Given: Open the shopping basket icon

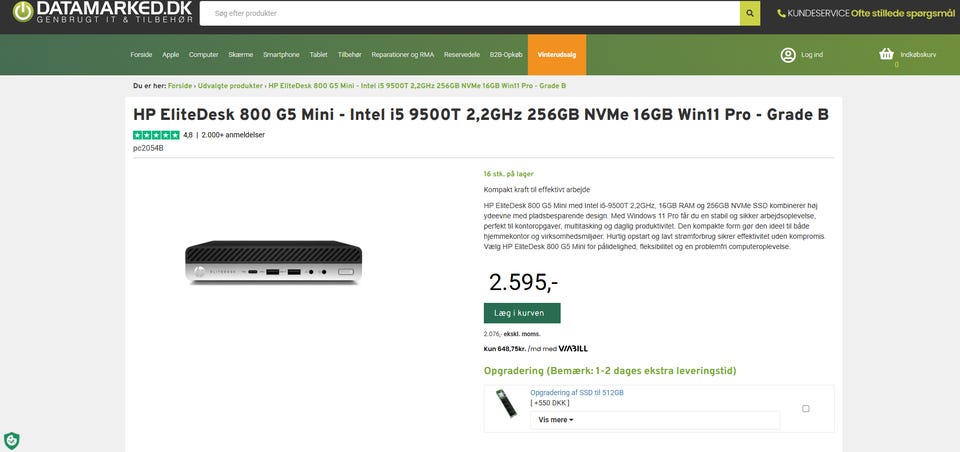Looking at the screenshot, I should point(886,54).
